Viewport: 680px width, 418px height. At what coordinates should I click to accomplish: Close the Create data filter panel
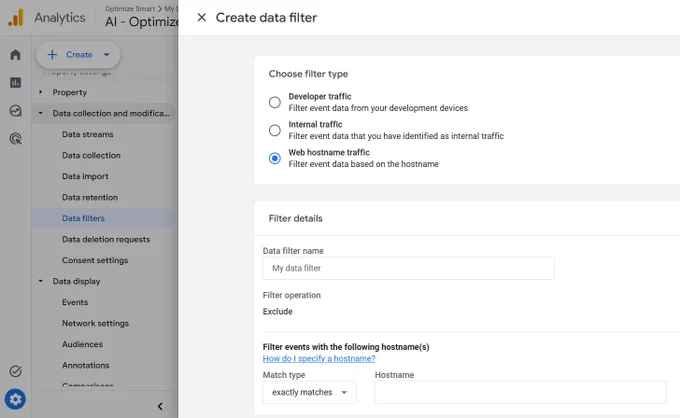202,17
